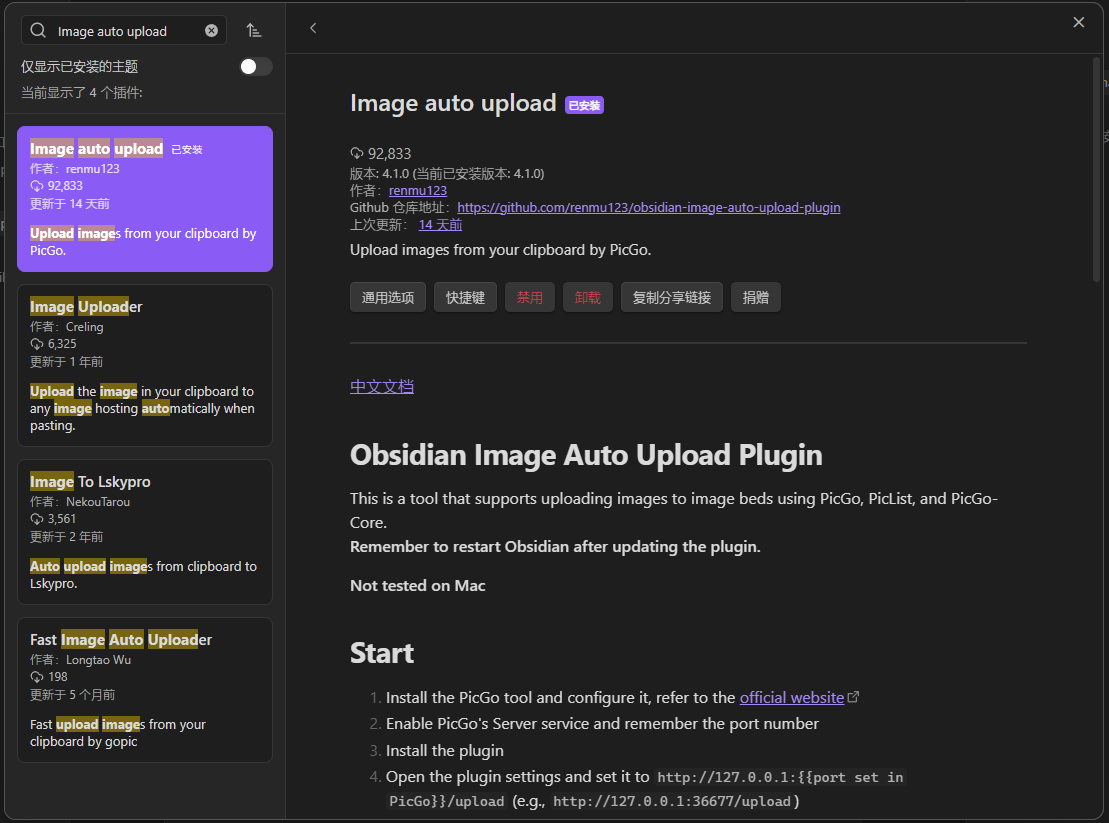Click the external link icon next to official website
Image resolution: width=1109 pixels, height=823 pixels.
852,695
